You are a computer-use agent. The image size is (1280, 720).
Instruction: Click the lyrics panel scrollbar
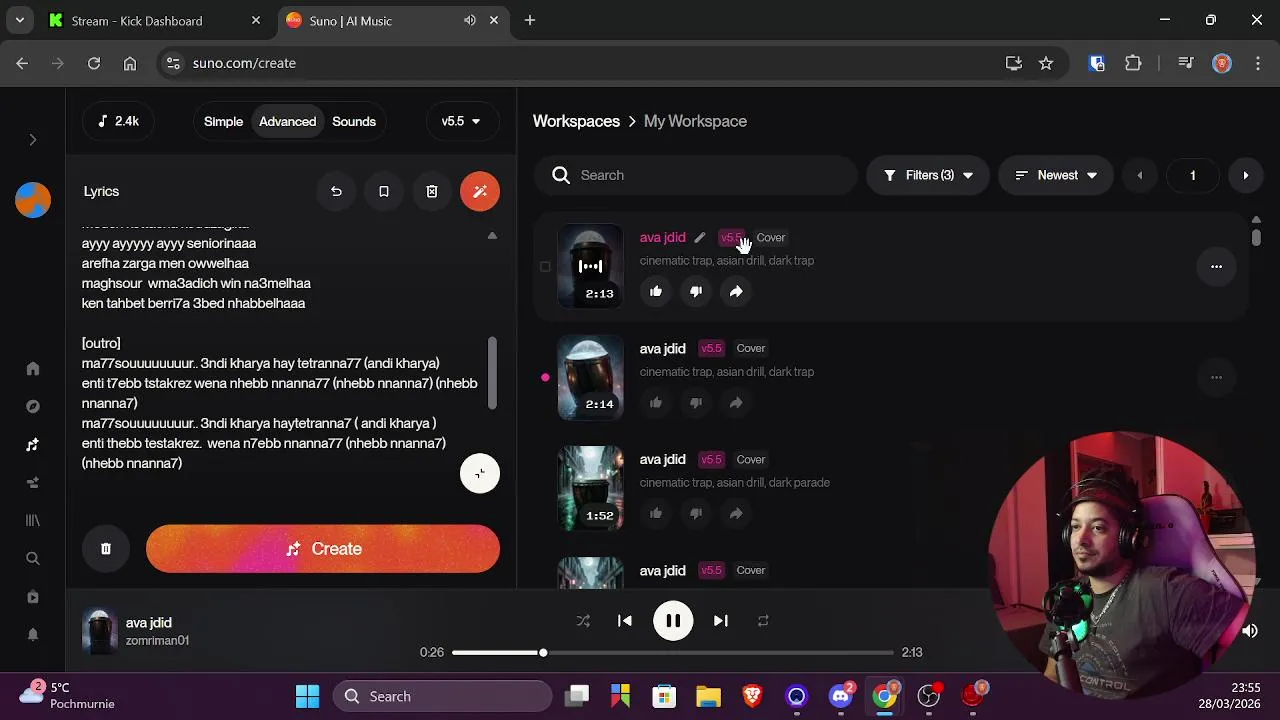pos(491,372)
